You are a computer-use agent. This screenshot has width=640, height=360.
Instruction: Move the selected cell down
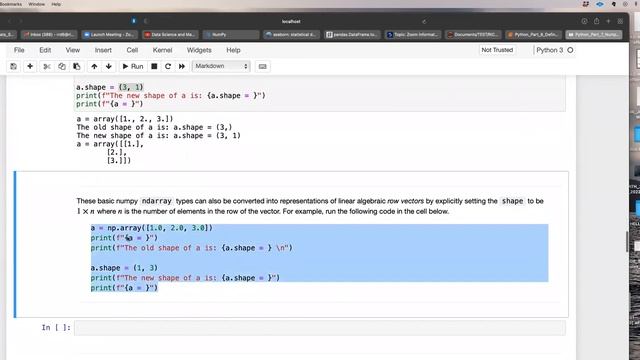pyautogui.click(x=109, y=66)
